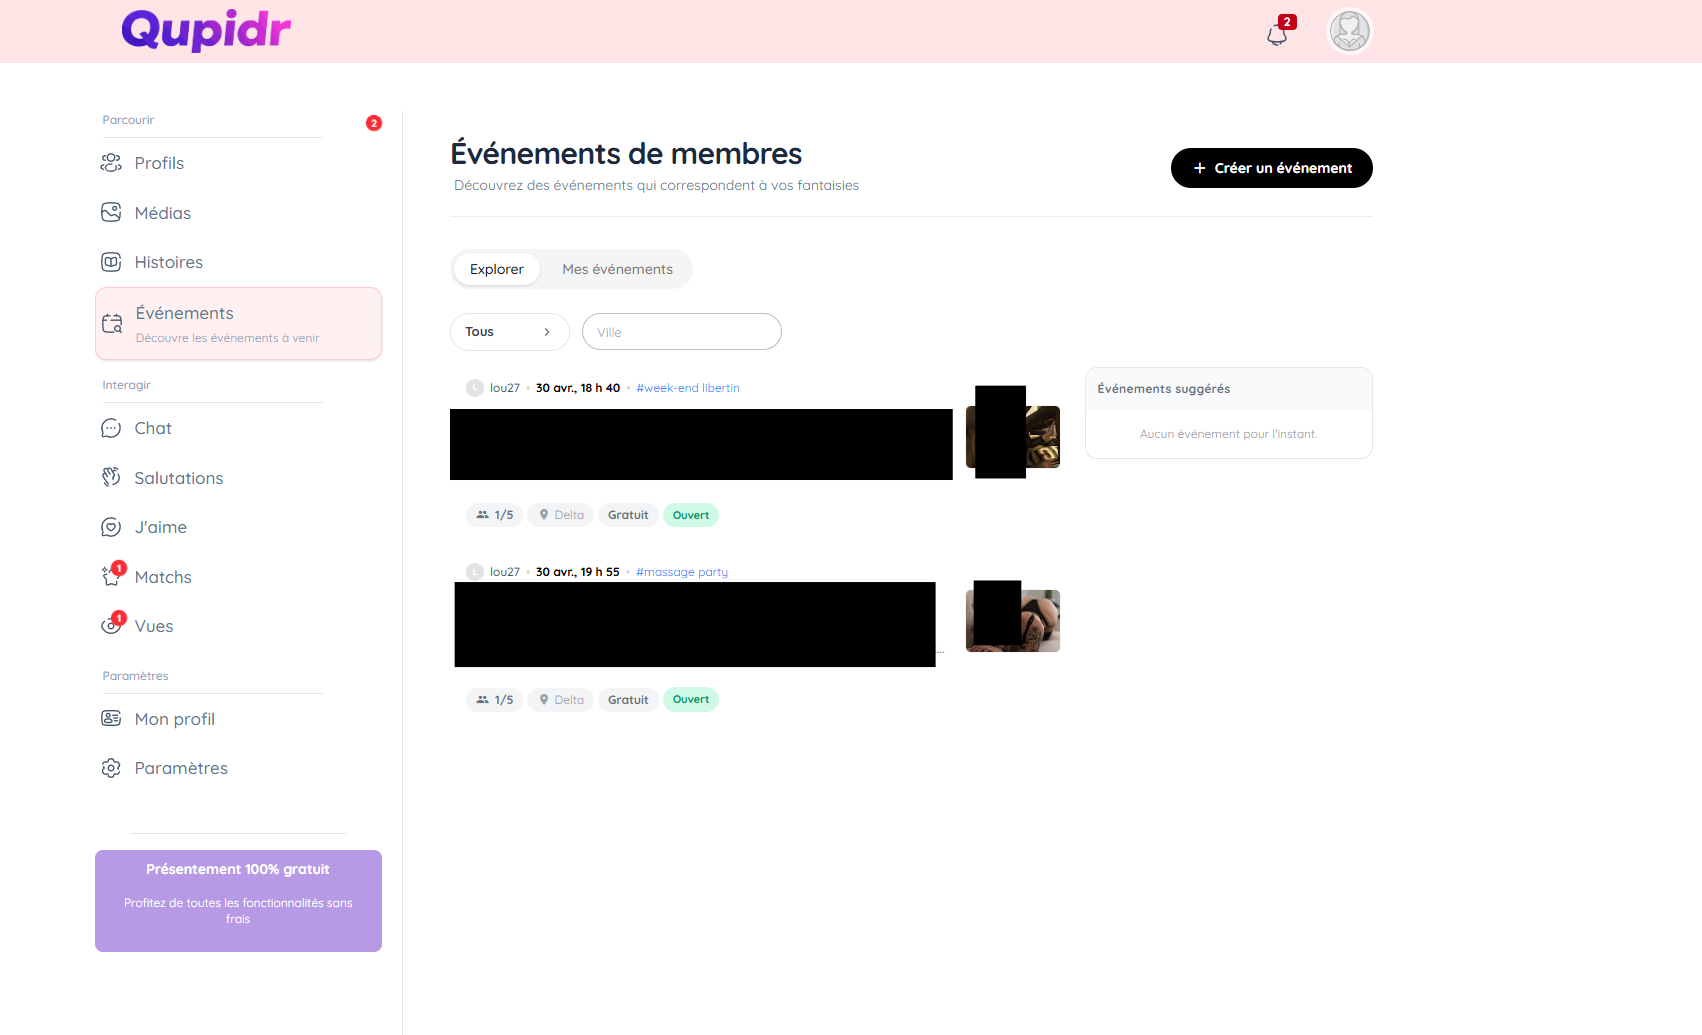Viewport: 1702px width, 1035px height.
Task: Open the Profils section icon
Action: 111,162
